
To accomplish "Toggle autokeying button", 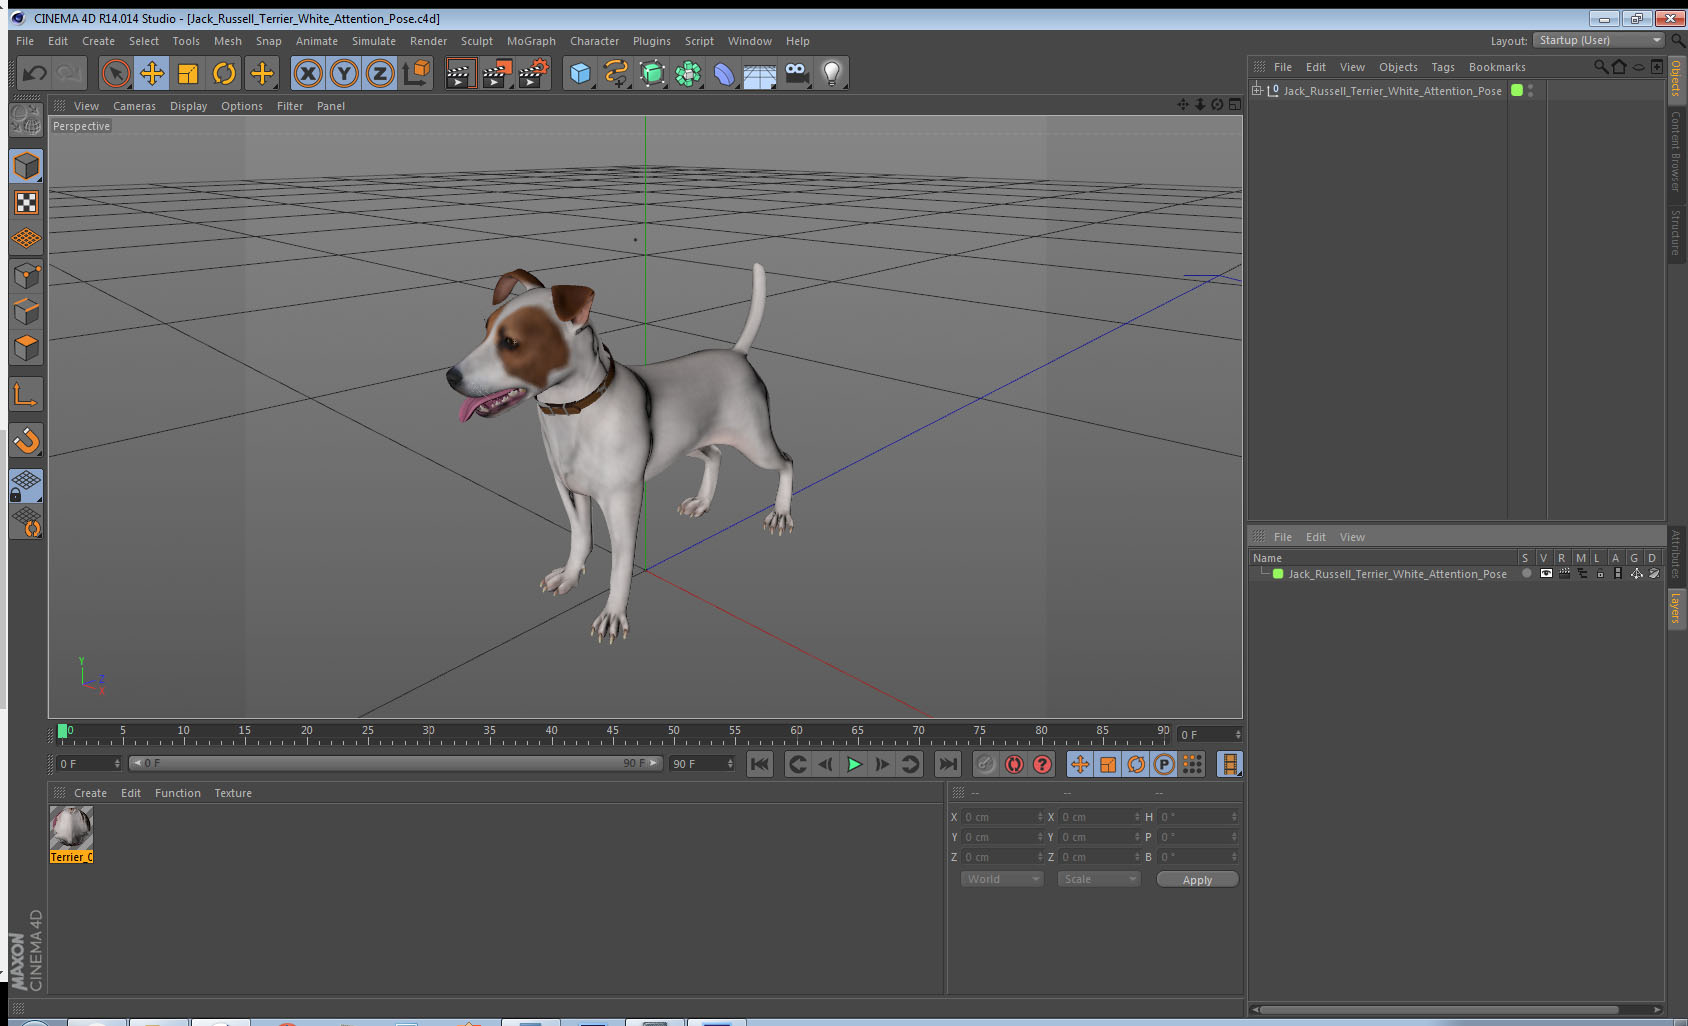I will (1014, 764).
